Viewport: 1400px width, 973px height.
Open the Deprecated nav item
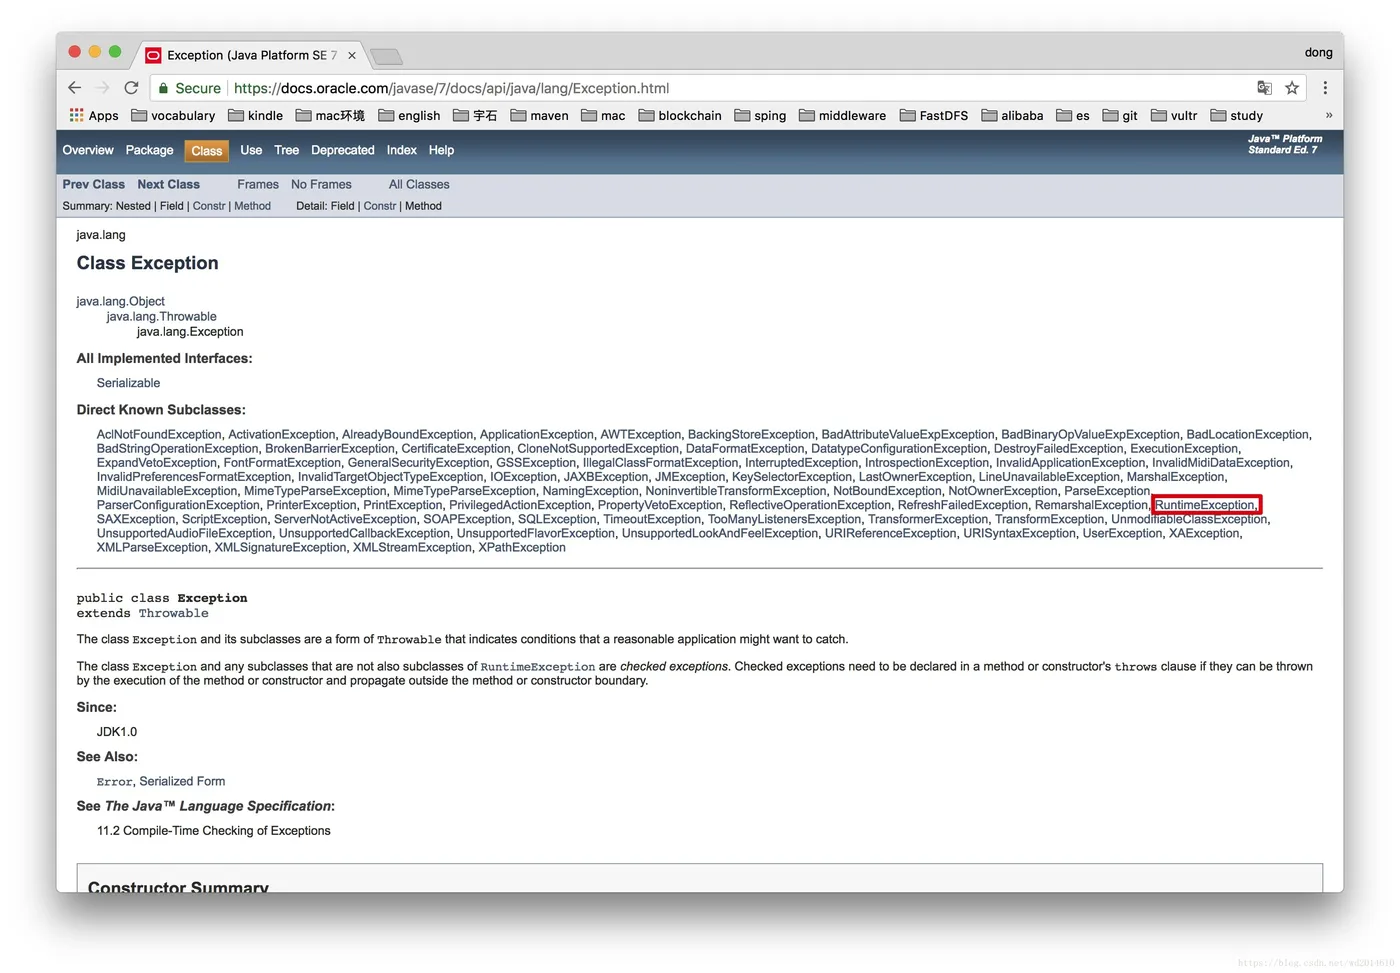[x=342, y=150]
